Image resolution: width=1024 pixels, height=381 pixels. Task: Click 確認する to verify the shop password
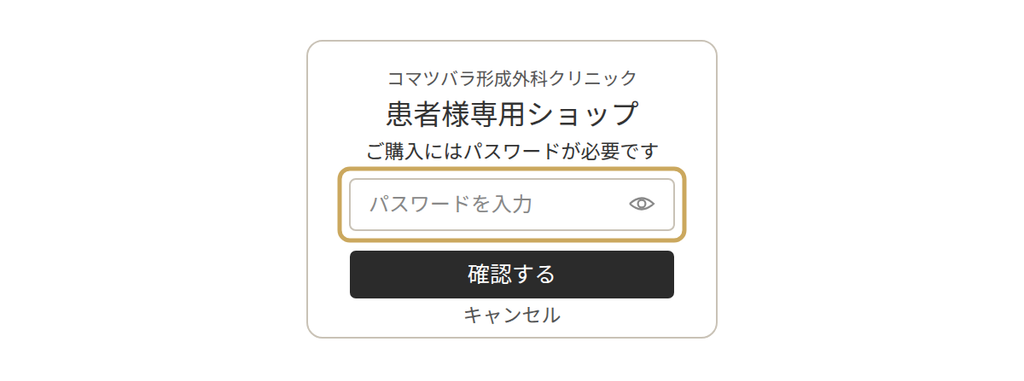point(511,274)
